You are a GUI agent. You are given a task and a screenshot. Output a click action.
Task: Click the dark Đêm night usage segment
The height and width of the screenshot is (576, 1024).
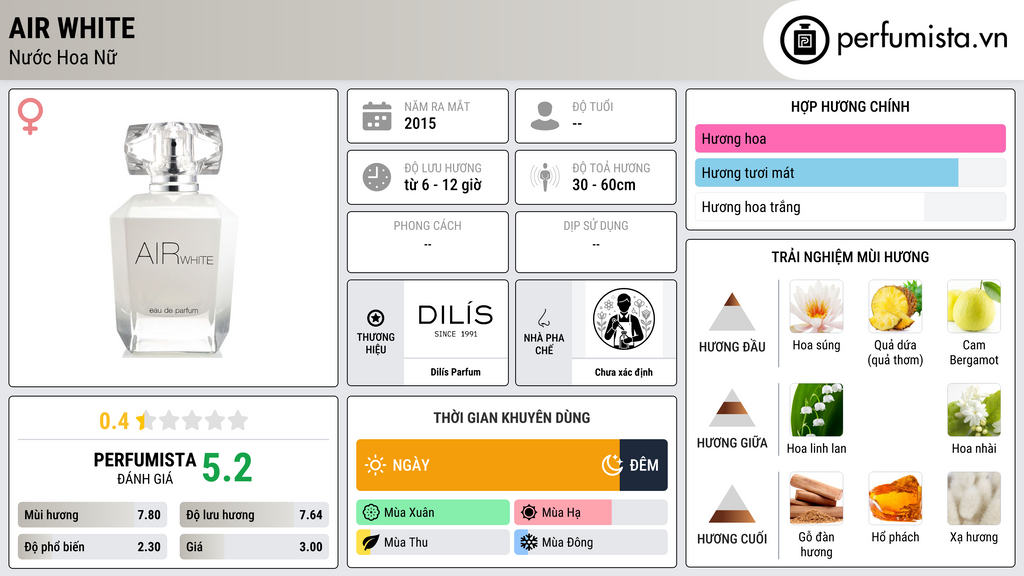[644, 465]
